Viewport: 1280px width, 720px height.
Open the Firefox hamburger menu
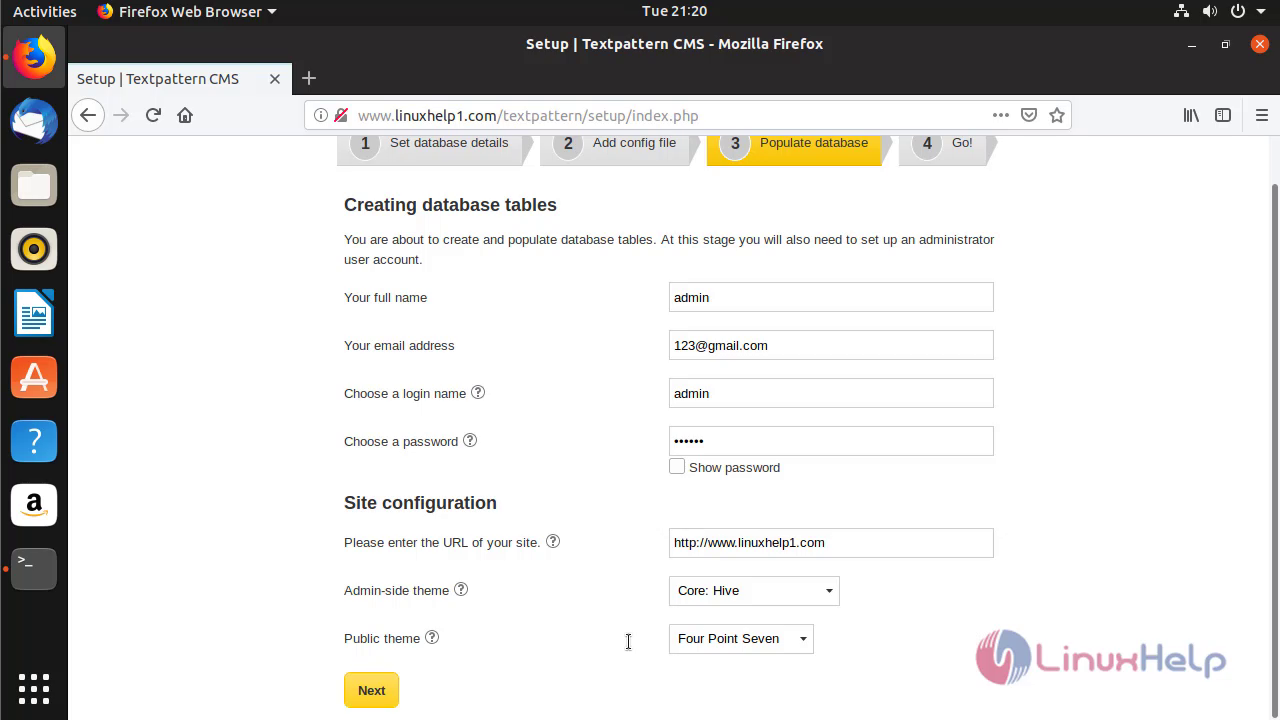coord(1261,115)
